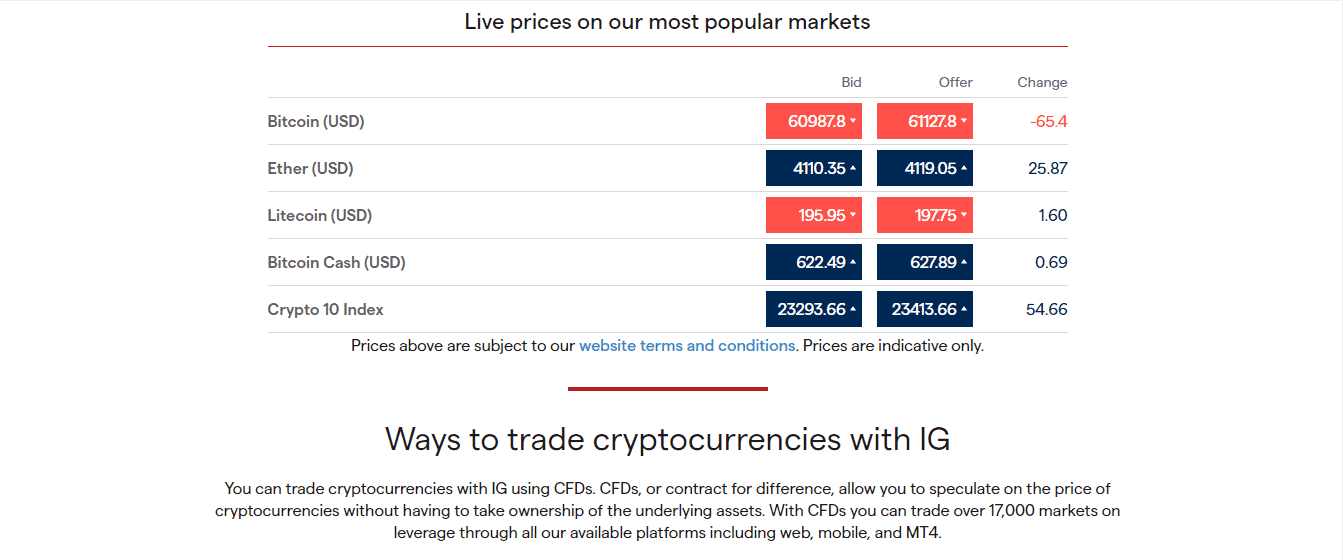Viewport: 1343px width, 560px height.
Task: Open the Litecoin (USD) market row
Action: (x=668, y=215)
